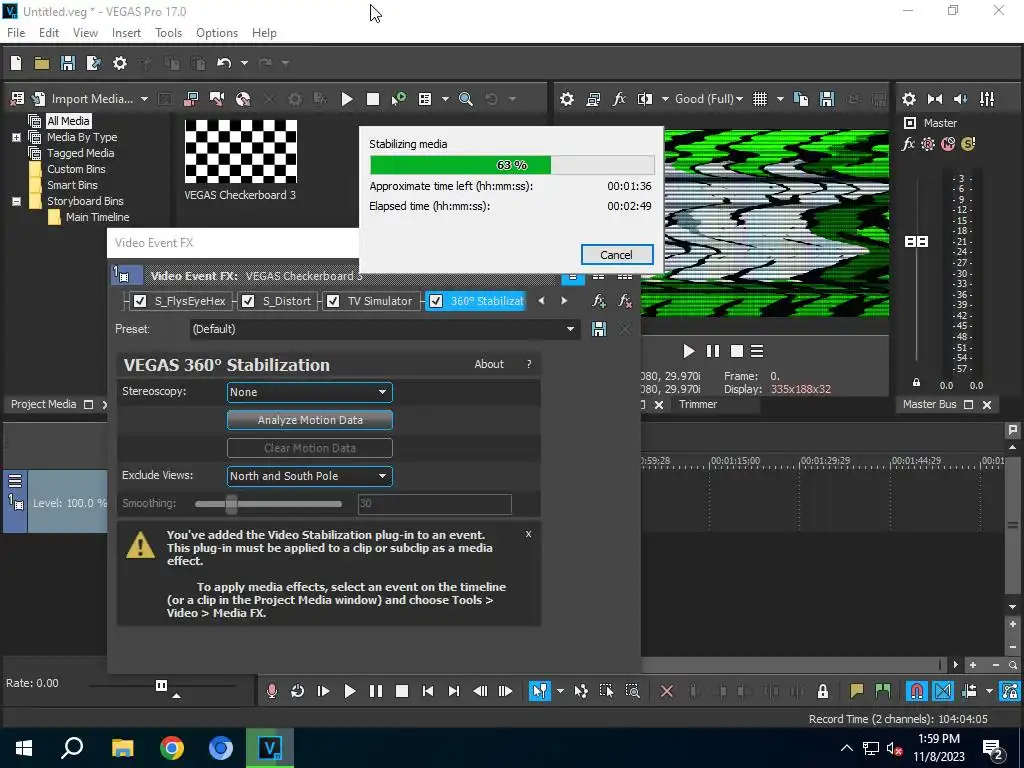
Task: Remove selected plug-in icon in Video Event FX
Action: (625, 301)
